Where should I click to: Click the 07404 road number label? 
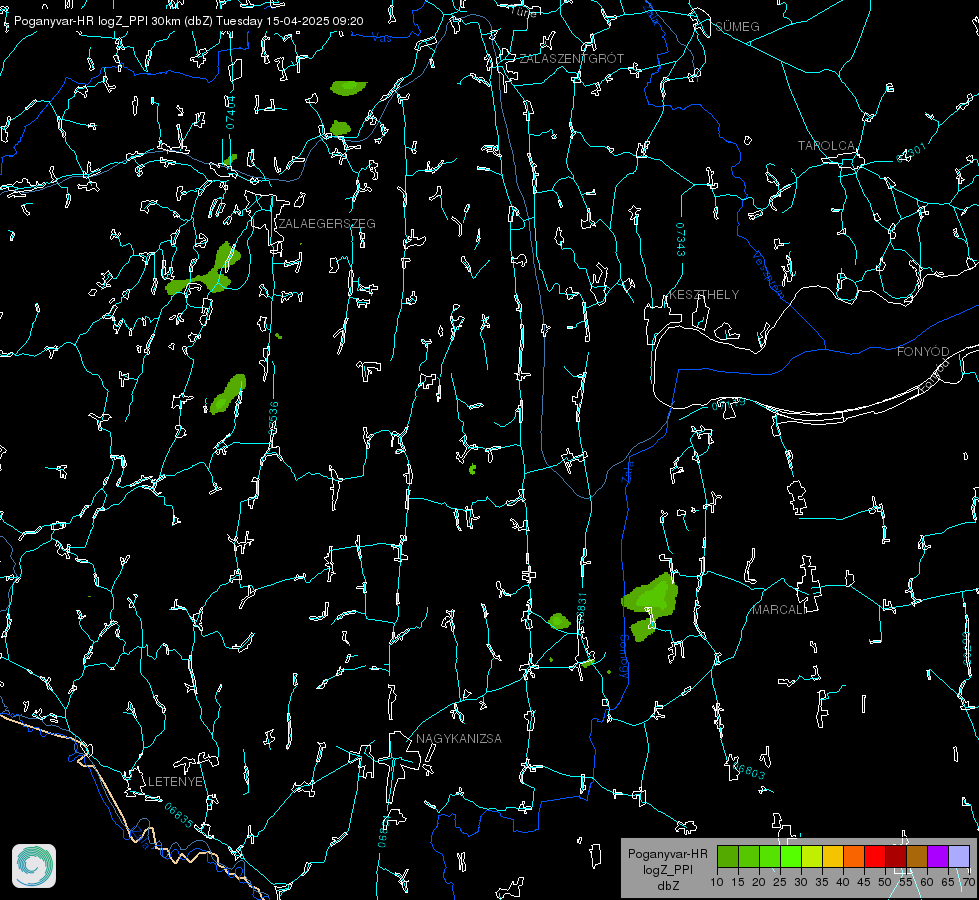click(x=230, y=113)
